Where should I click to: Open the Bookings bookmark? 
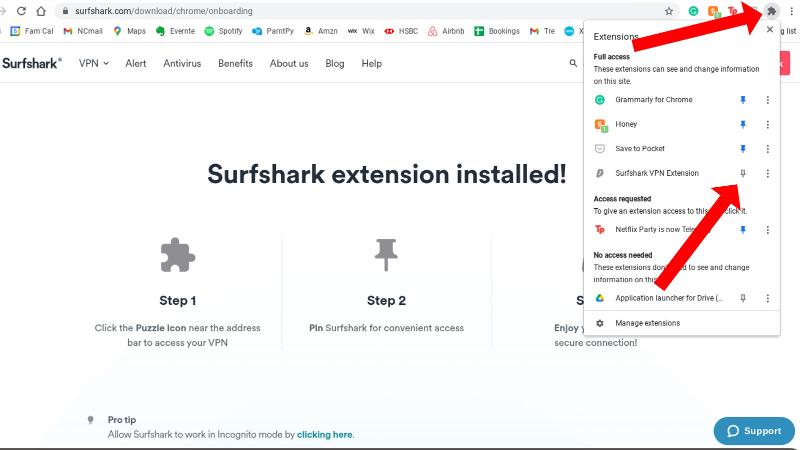point(496,31)
